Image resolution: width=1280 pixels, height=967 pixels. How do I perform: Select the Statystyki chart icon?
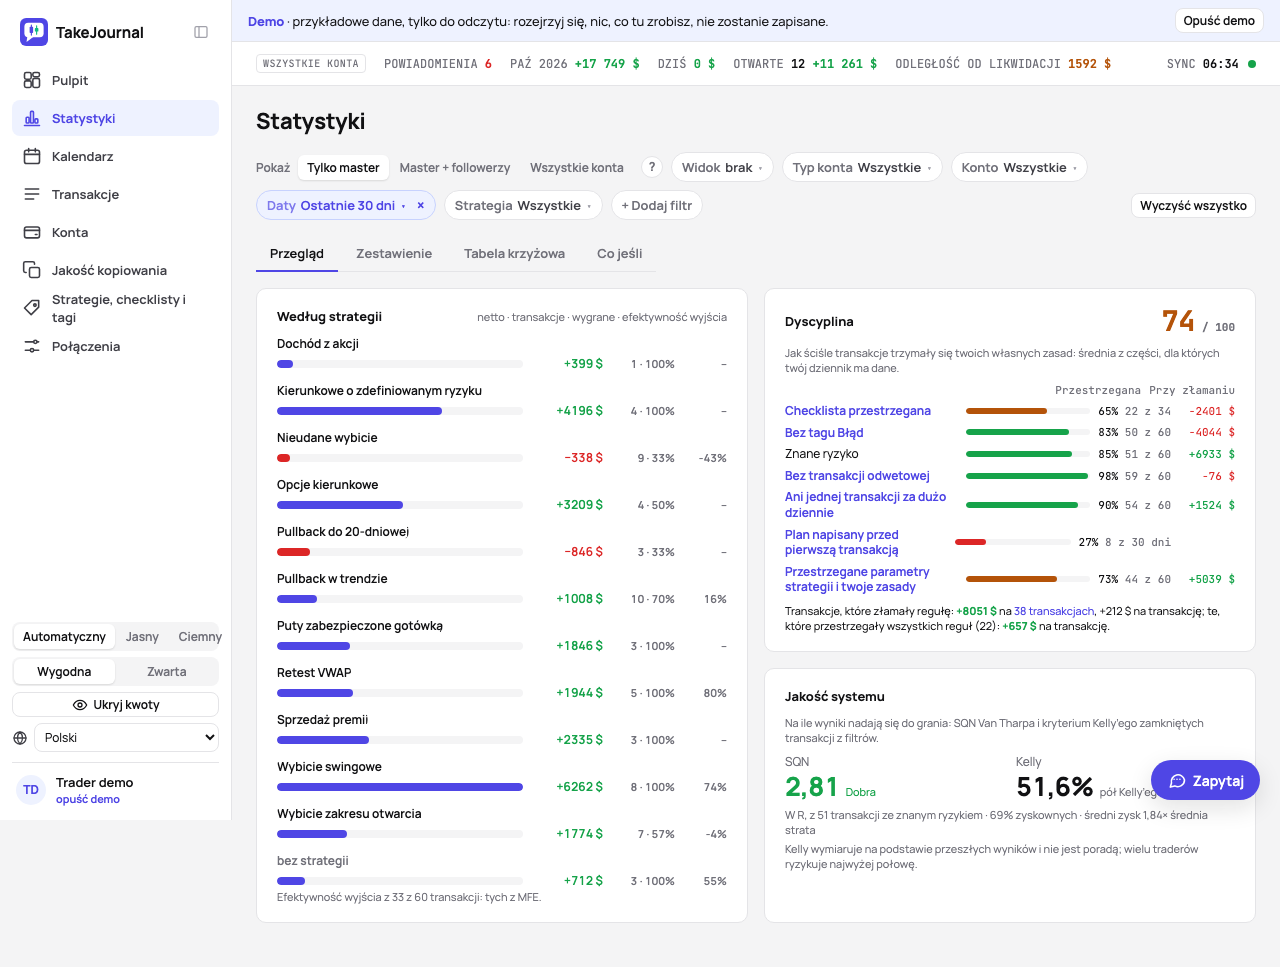point(32,118)
